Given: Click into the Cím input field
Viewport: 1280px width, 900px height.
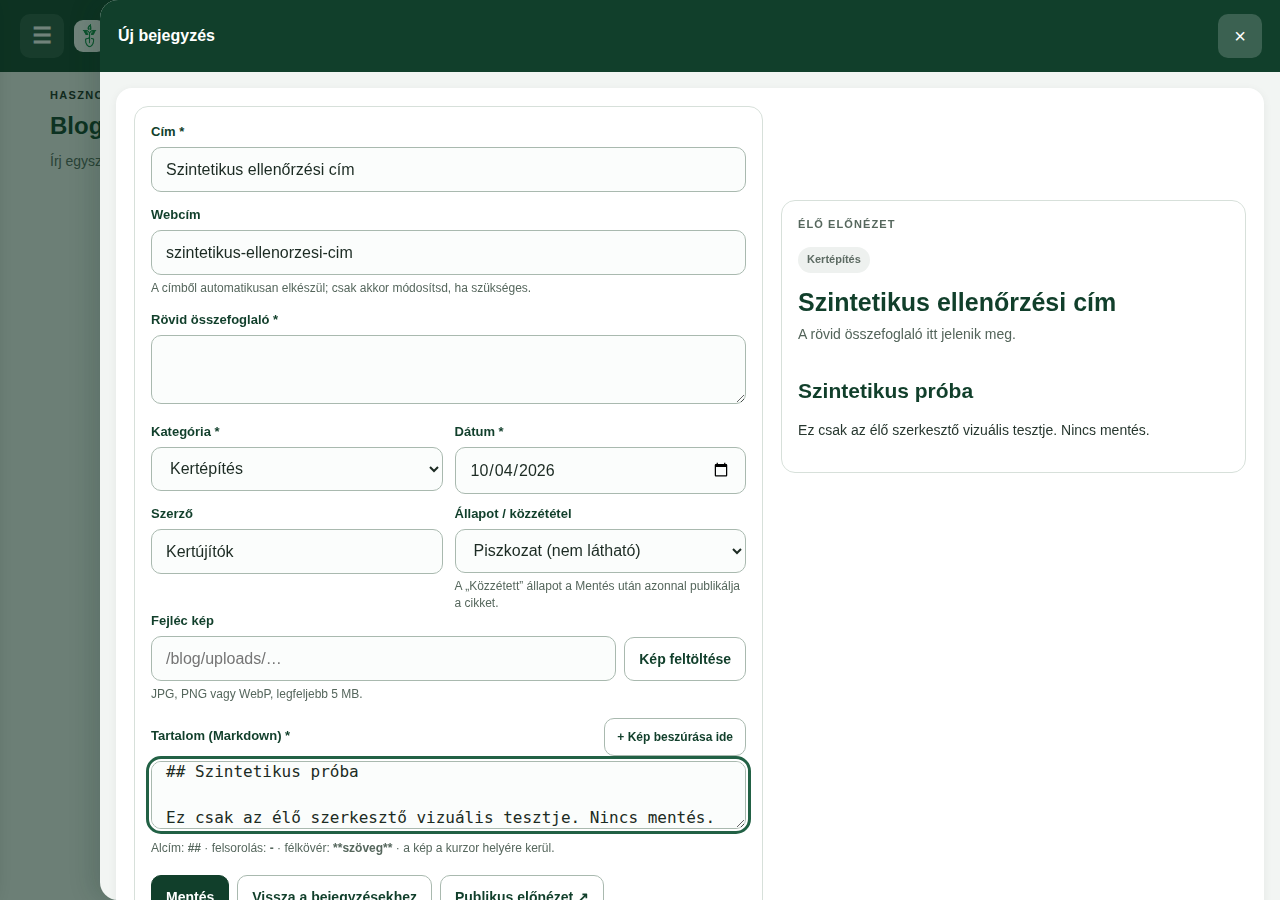Looking at the screenshot, I should pyautogui.click(x=448, y=170).
